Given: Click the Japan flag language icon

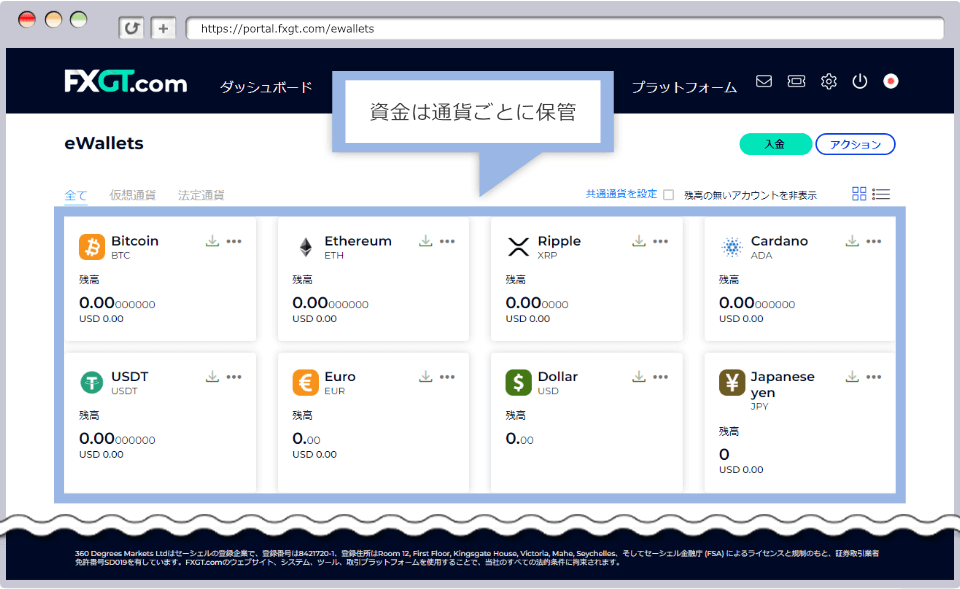Looking at the screenshot, I should tap(891, 81).
